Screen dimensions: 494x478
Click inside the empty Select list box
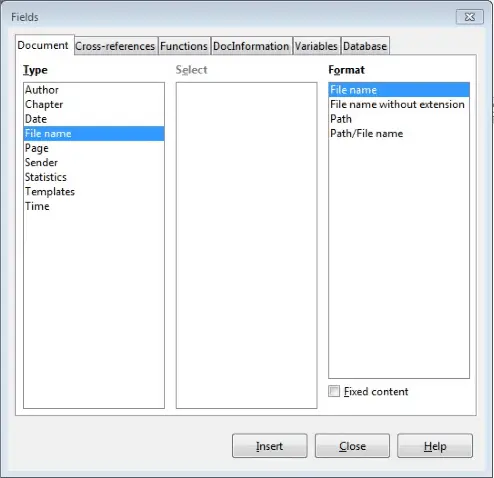(x=247, y=245)
